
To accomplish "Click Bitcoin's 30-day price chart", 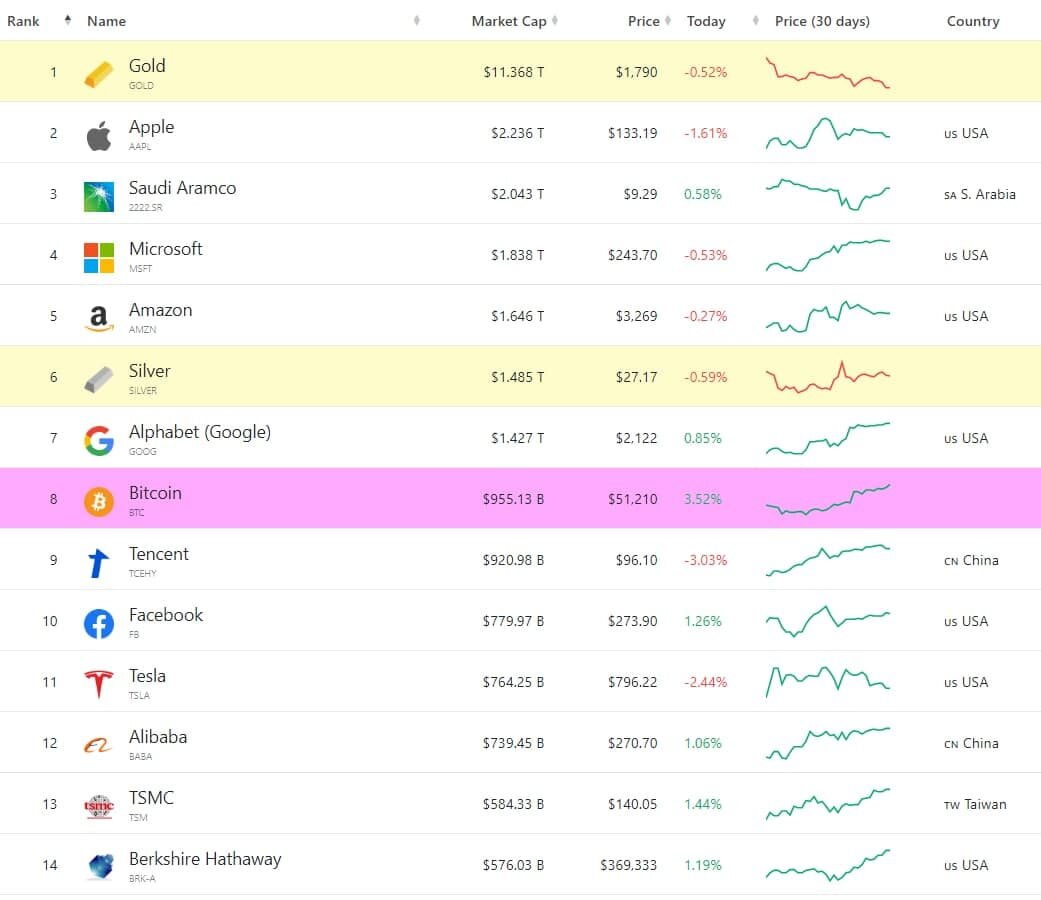I will click(x=827, y=499).
